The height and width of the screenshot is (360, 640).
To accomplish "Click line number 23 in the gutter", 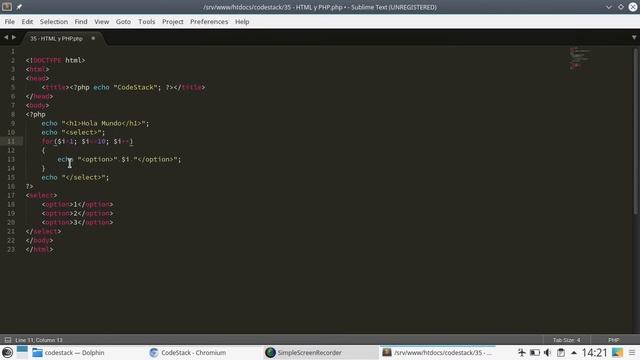I will tap(11, 249).
